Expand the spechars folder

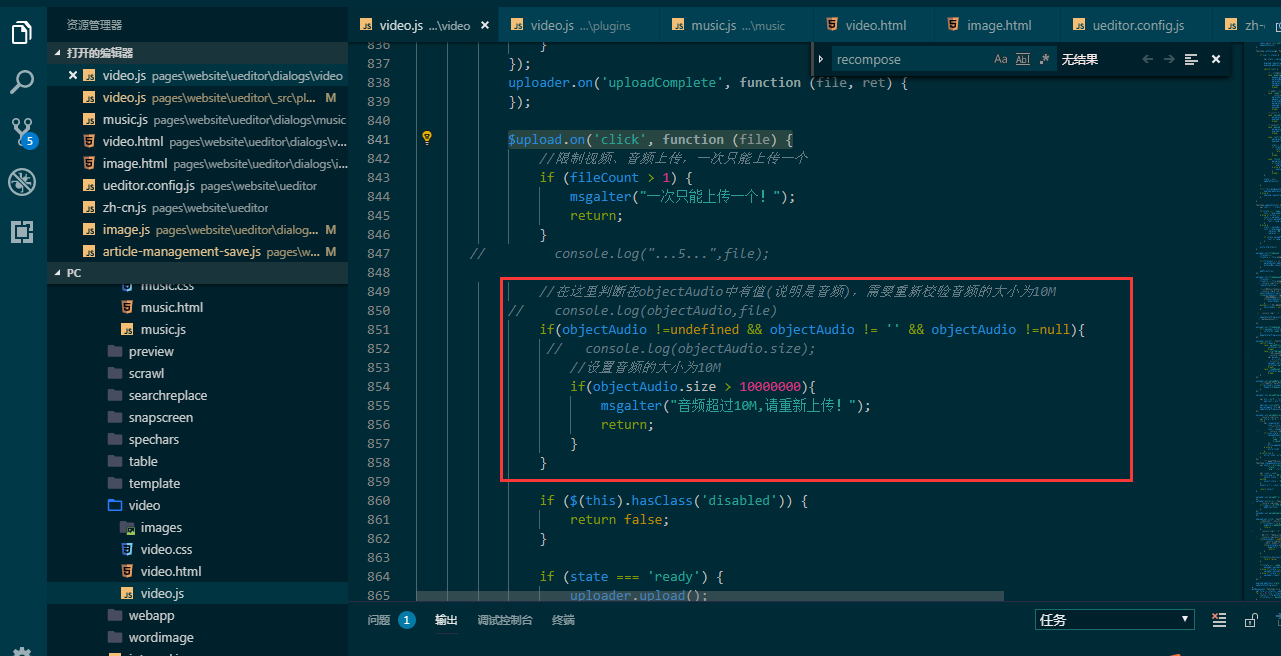pyautogui.click(x=153, y=439)
